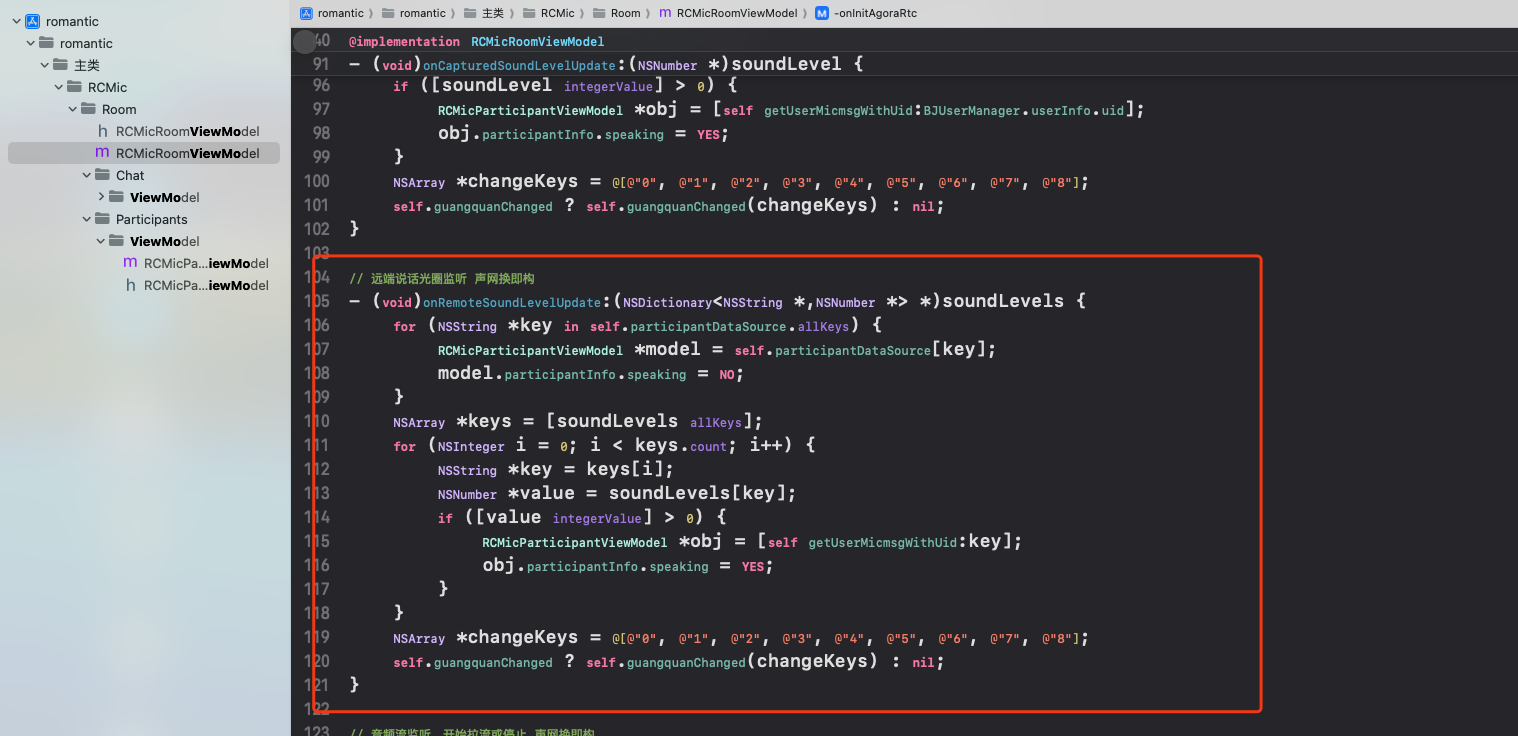Click the RCMic folder icon in the navigator

coord(74,87)
